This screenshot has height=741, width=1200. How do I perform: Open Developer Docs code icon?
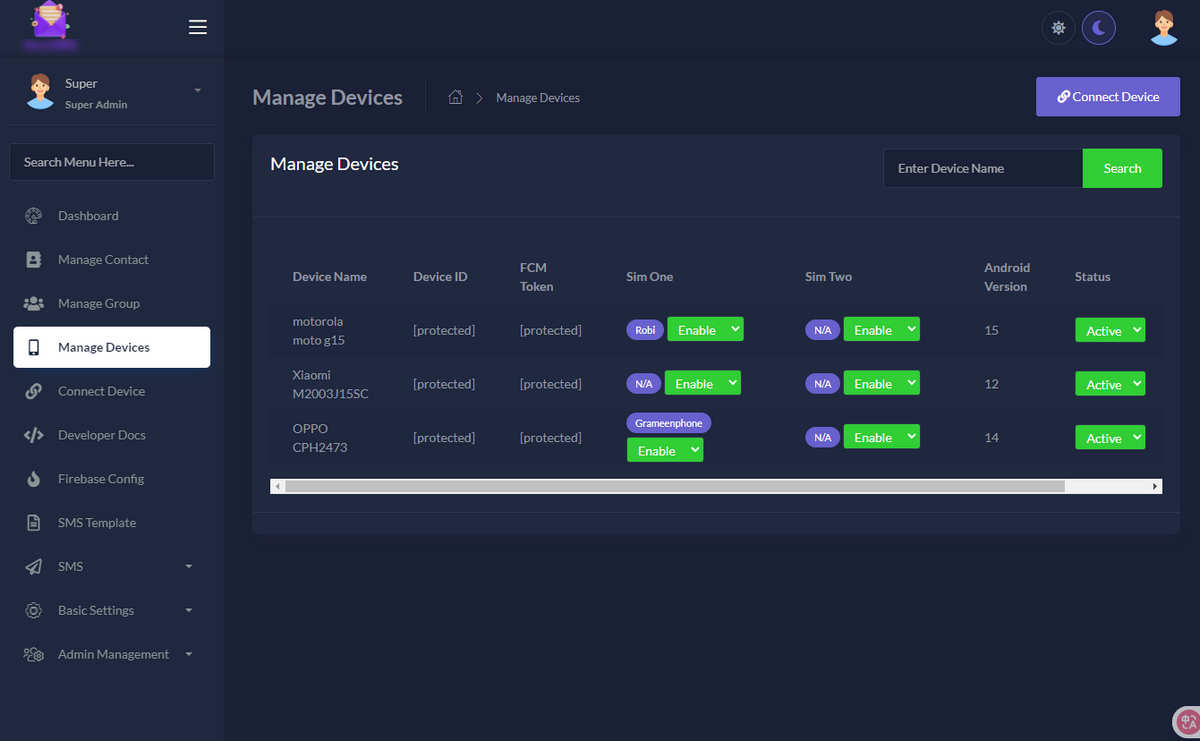pos(34,435)
